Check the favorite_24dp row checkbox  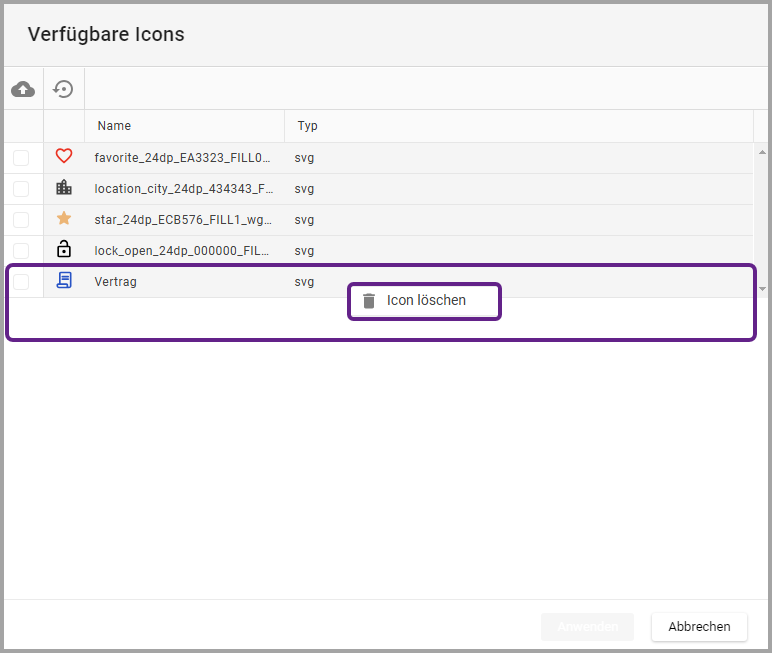pos(21,157)
